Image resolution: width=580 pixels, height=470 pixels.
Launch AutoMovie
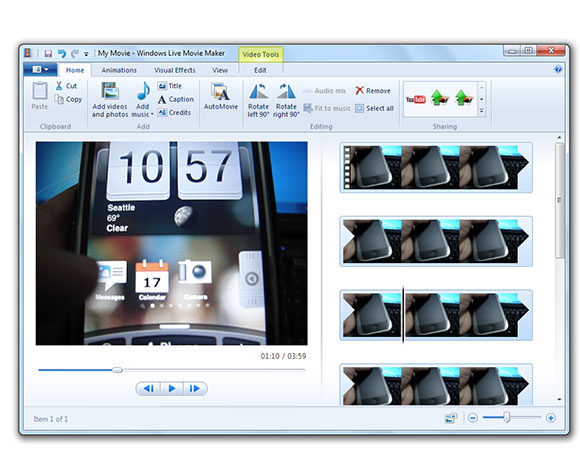click(x=221, y=96)
